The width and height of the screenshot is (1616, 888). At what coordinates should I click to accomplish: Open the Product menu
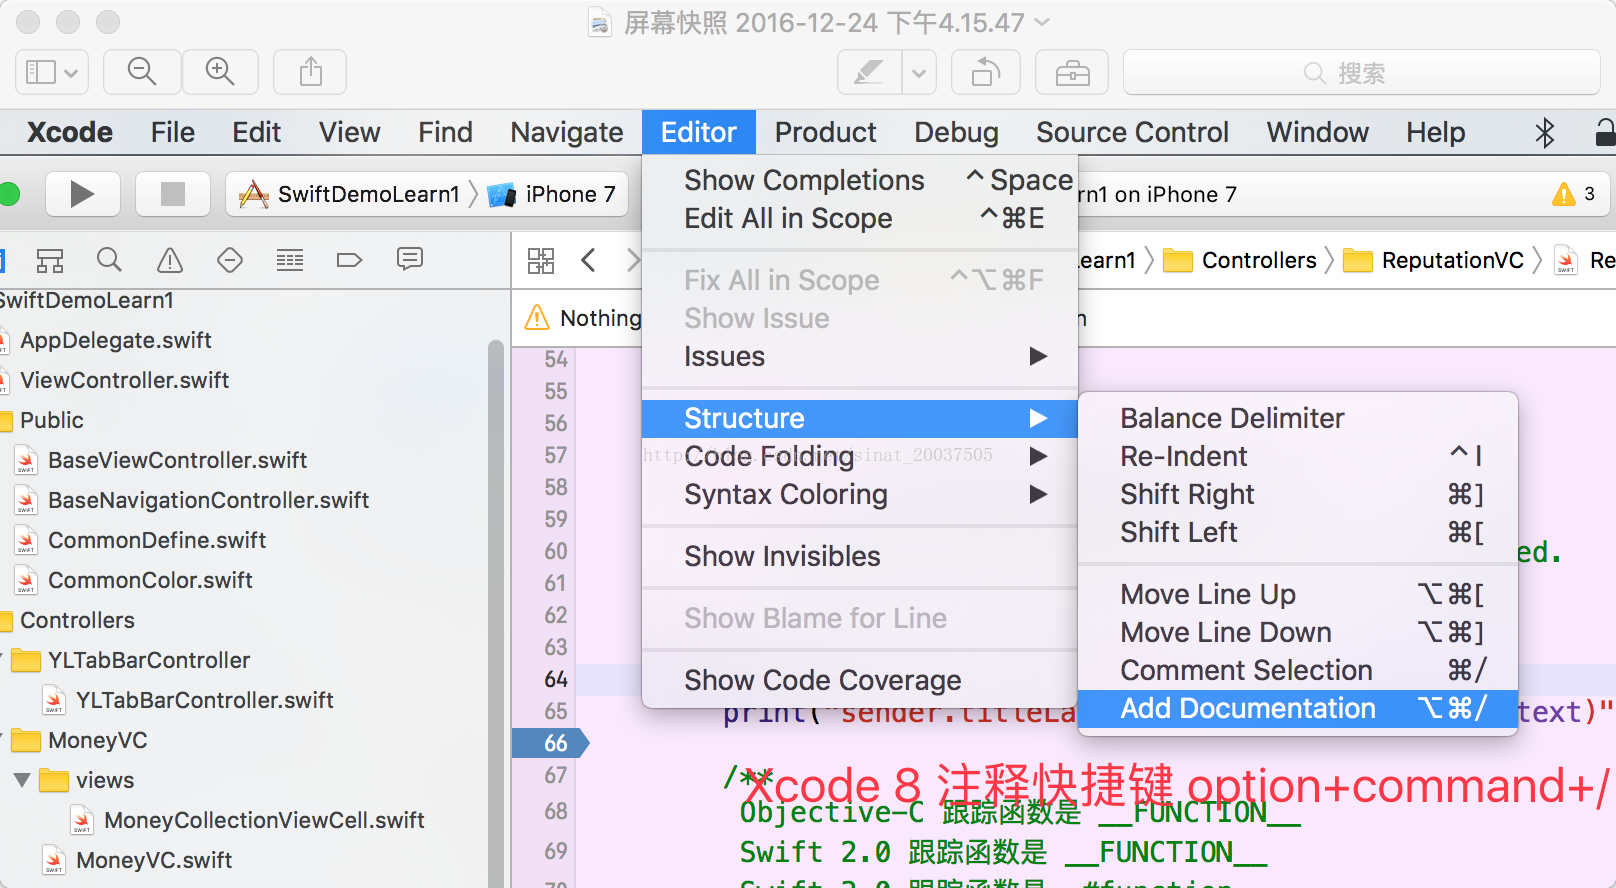(826, 132)
